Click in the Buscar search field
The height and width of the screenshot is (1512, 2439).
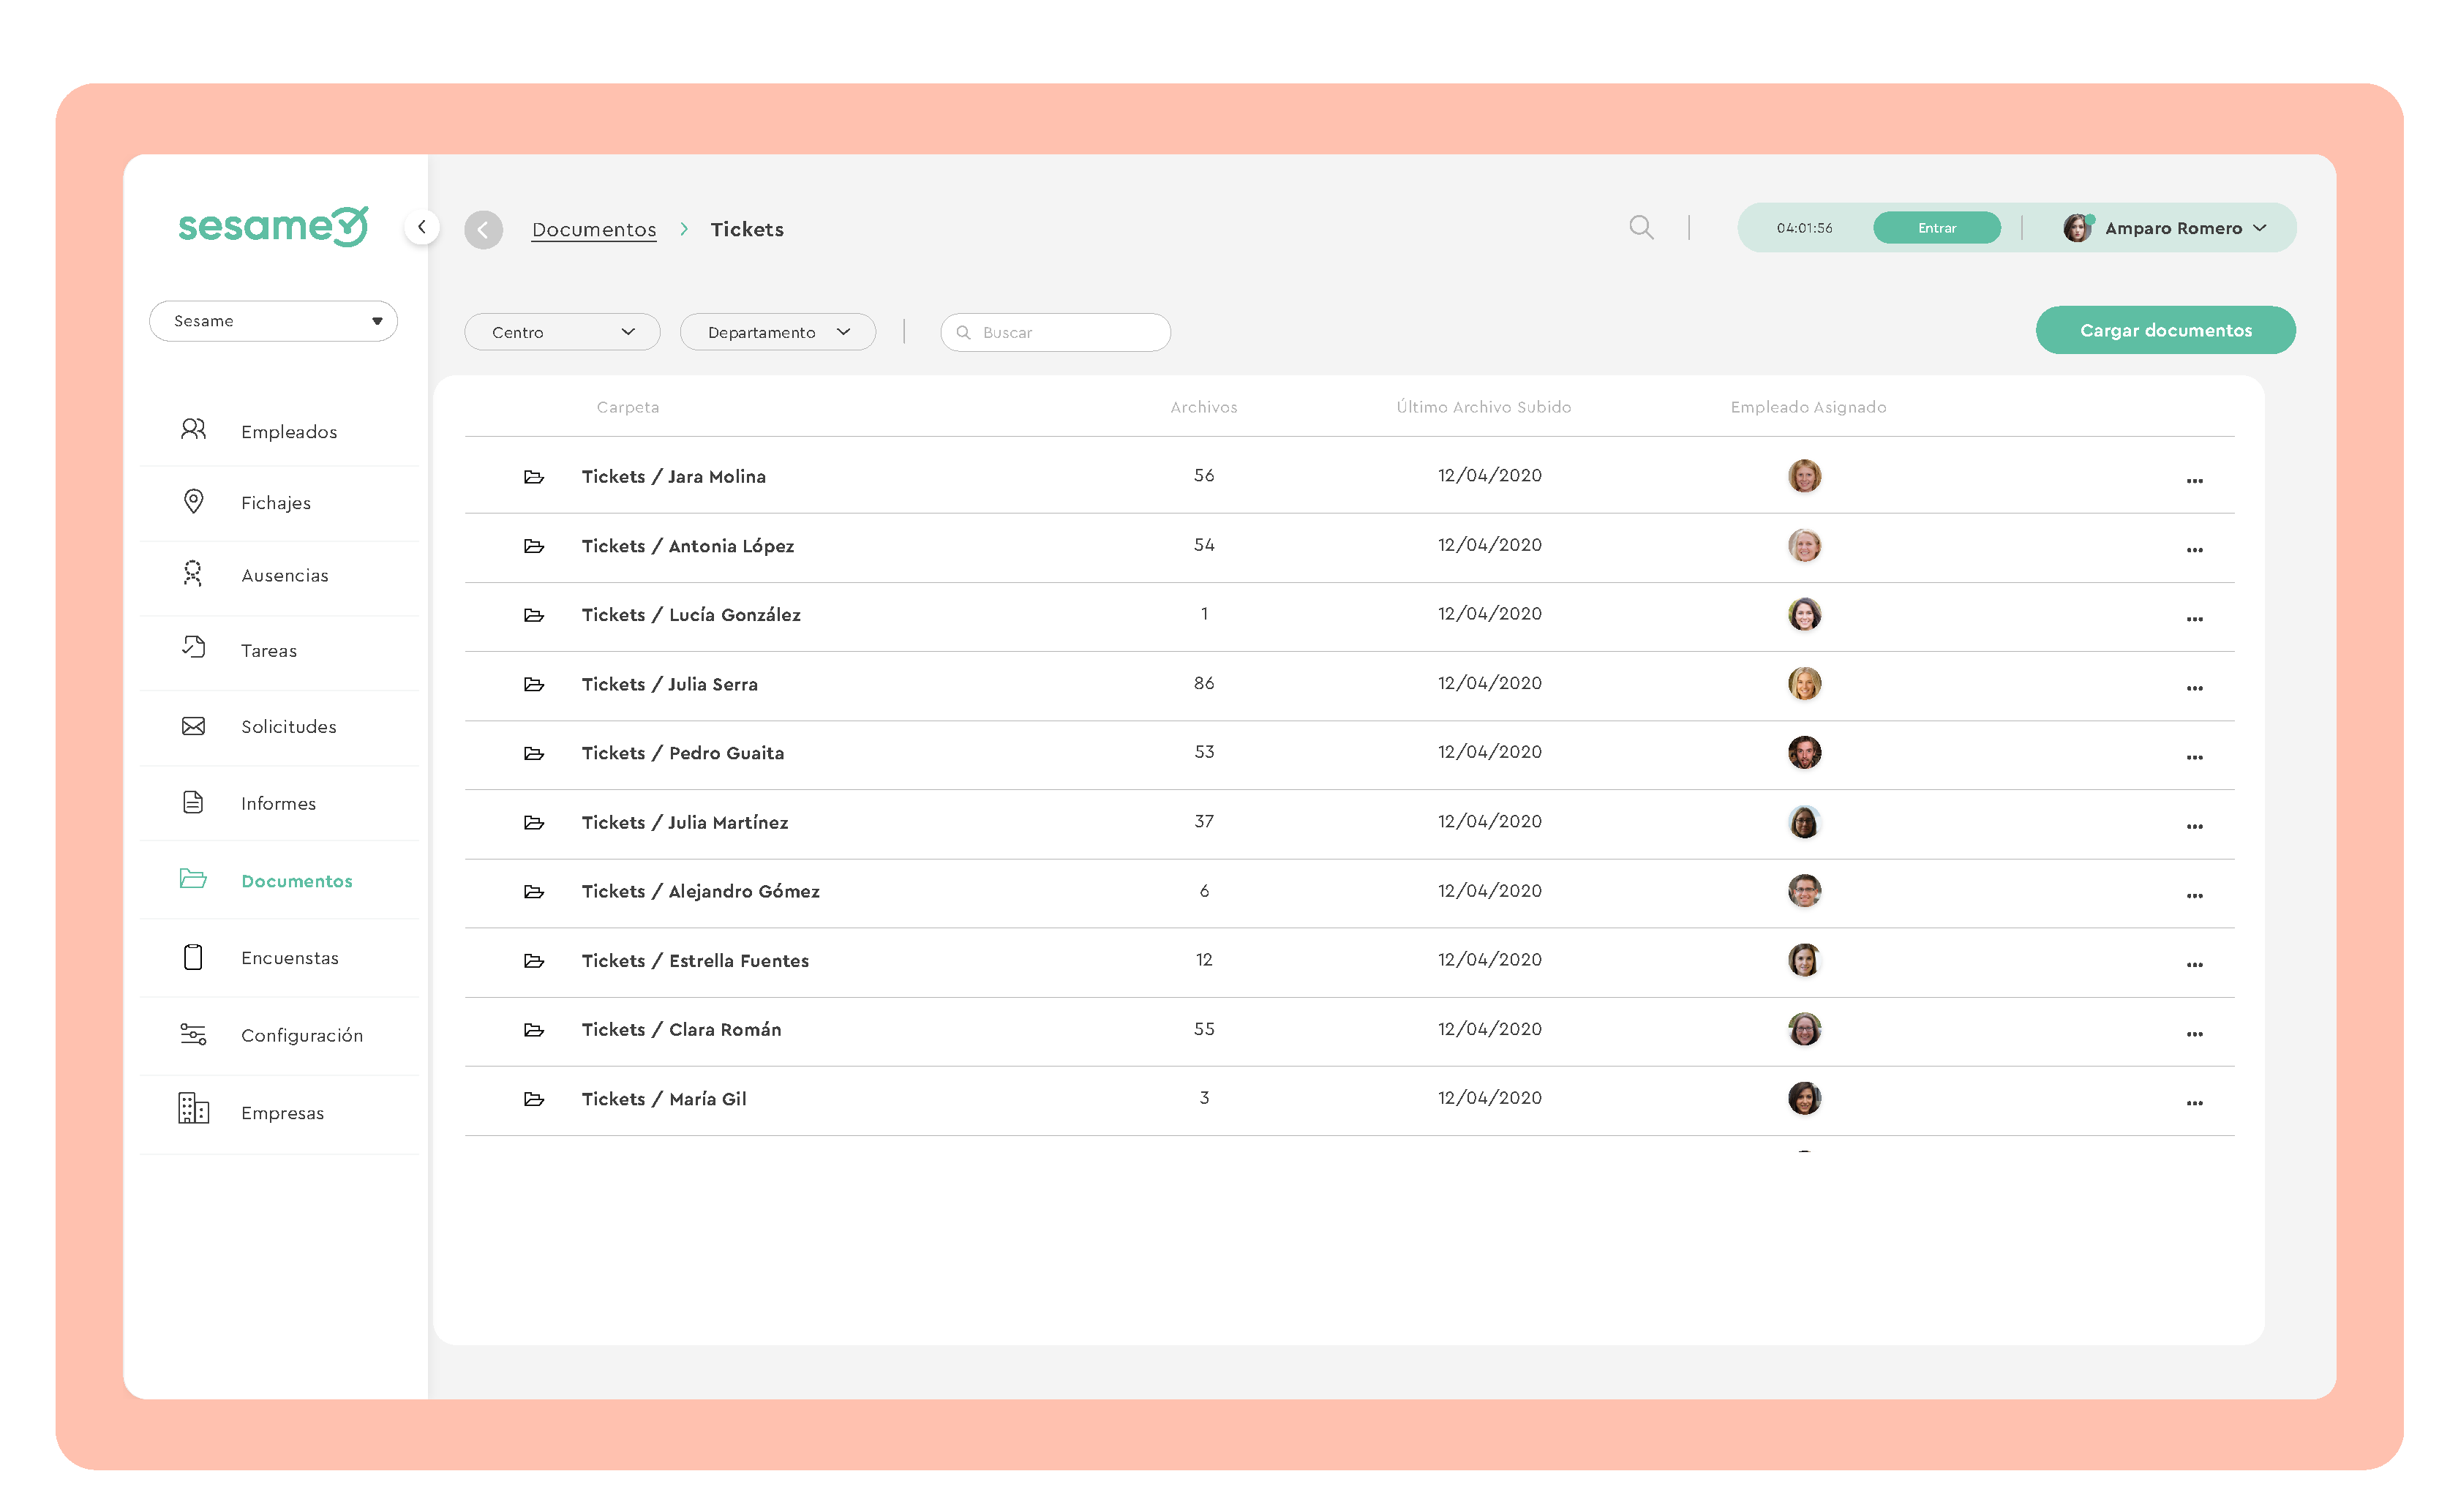tap(1055, 332)
